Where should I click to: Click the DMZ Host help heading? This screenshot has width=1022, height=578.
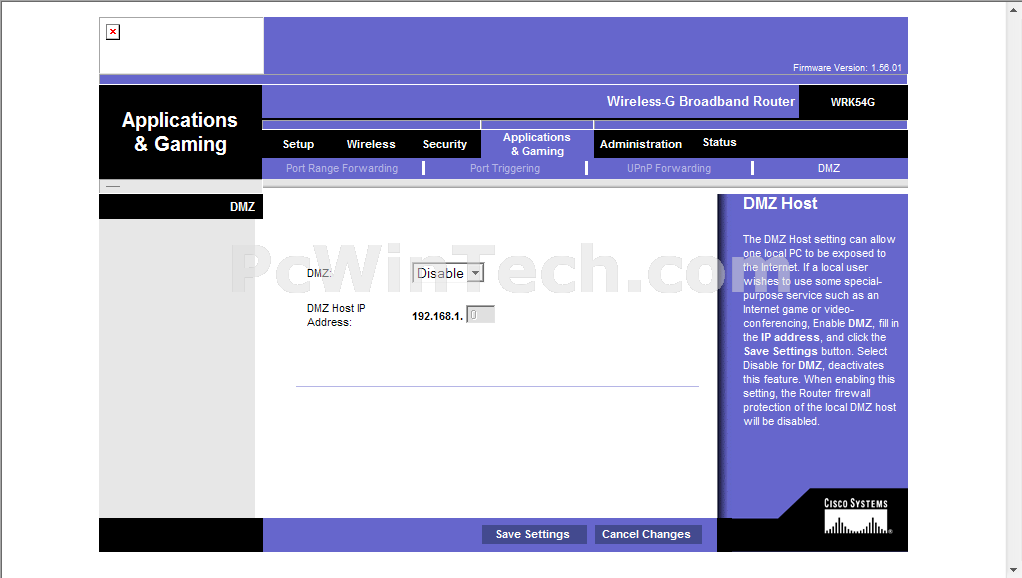tap(780, 203)
